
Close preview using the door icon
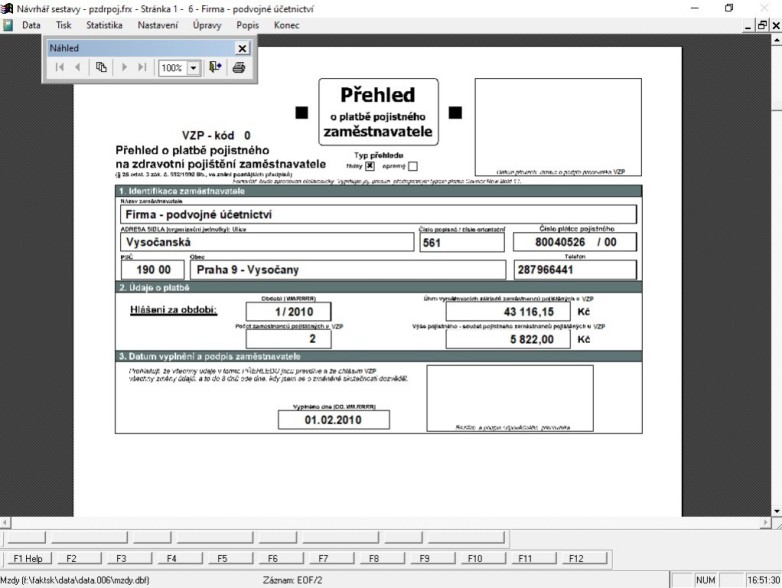click(x=215, y=67)
